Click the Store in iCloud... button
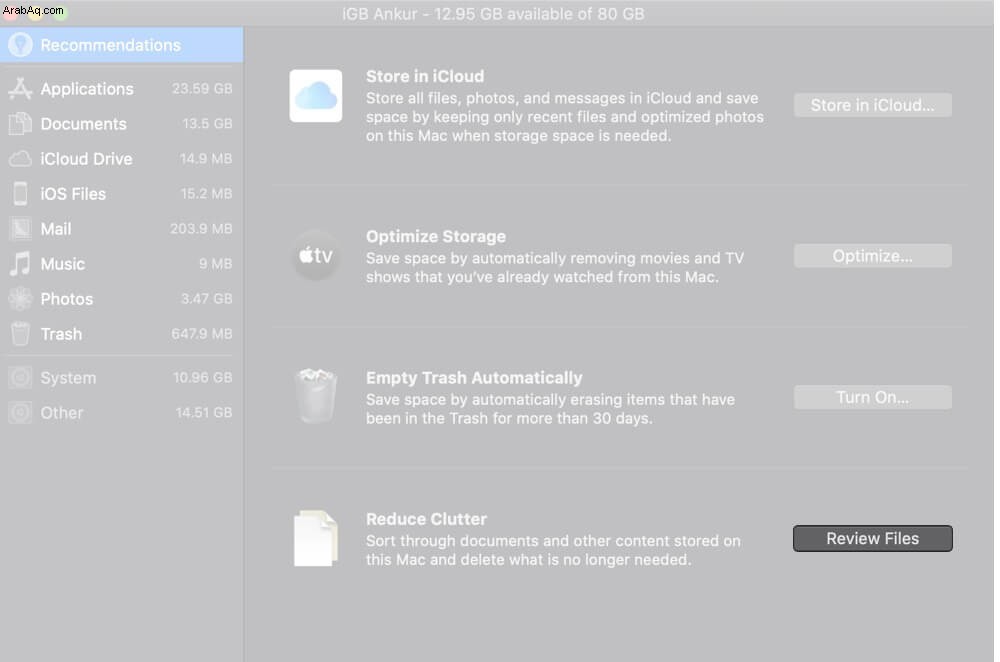1000x662 pixels. pyautogui.click(x=872, y=105)
